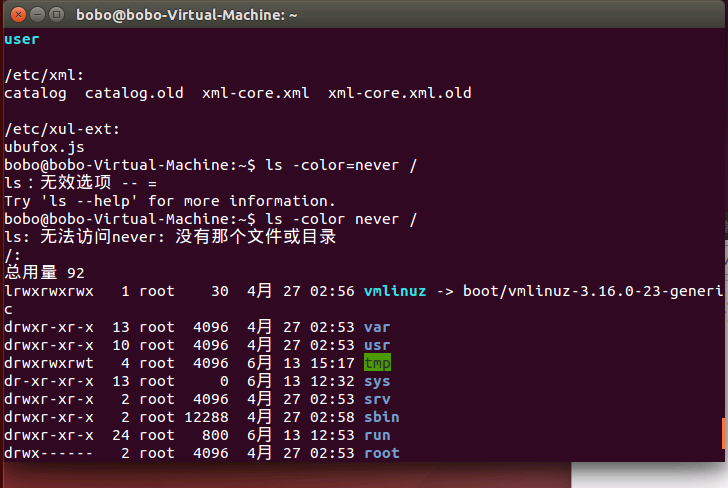Click 'ubufox.js' file name

(x=44, y=147)
